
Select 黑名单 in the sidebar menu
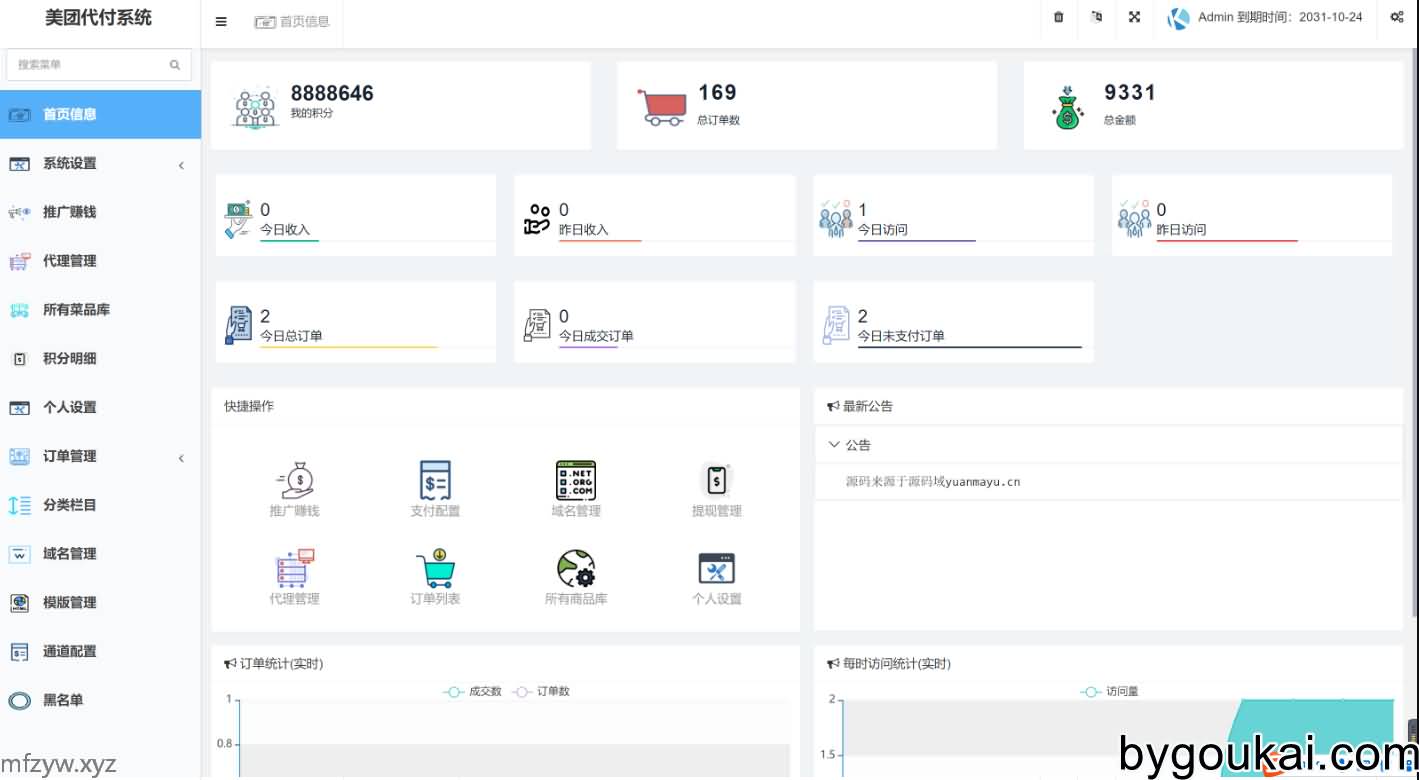(x=63, y=701)
